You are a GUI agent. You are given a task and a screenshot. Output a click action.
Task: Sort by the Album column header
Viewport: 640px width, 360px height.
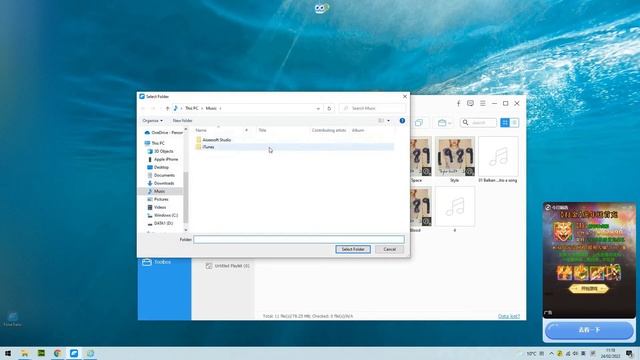(358, 130)
